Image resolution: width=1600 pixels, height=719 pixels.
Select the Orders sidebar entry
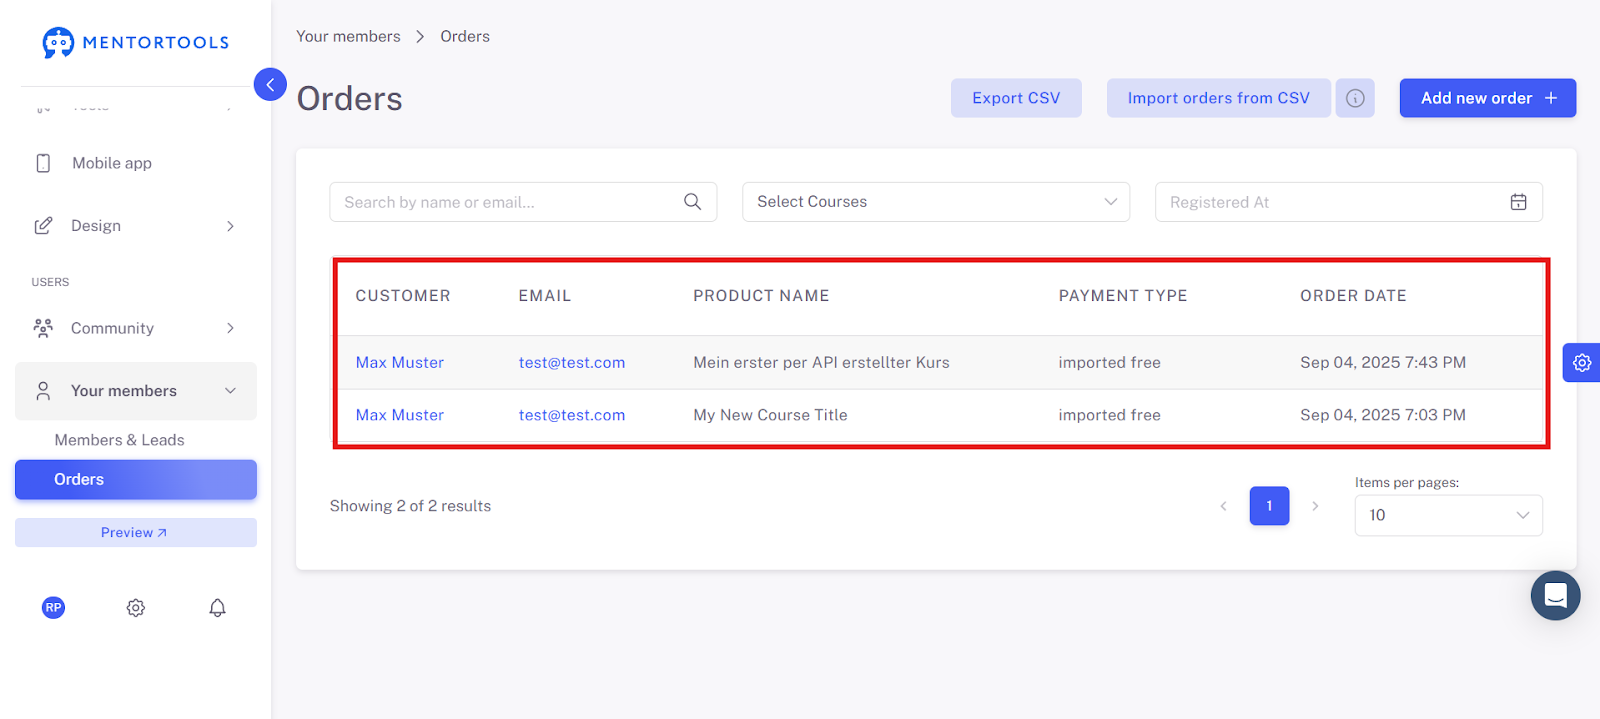click(x=136, y=479)
